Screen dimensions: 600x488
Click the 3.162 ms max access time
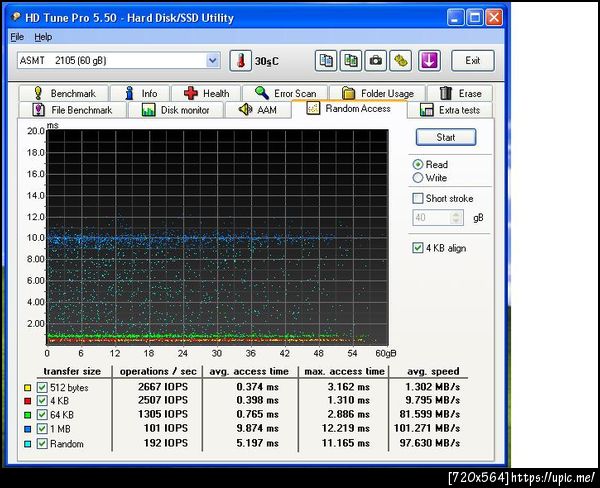349,387
